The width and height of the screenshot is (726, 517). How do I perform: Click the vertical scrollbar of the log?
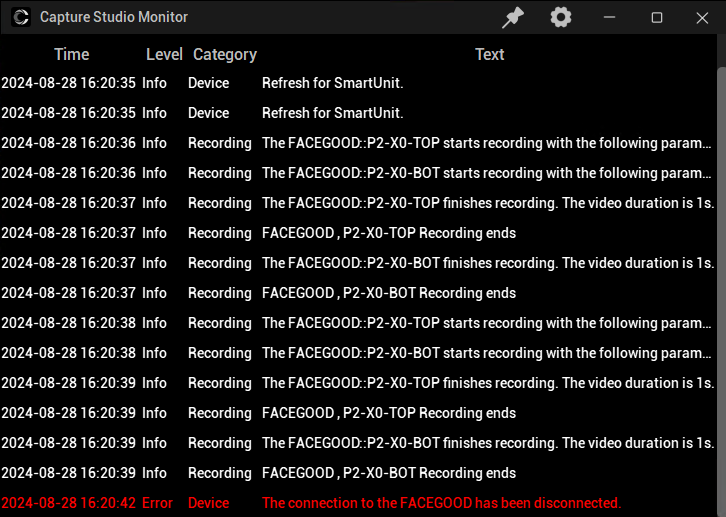point(721,292)
